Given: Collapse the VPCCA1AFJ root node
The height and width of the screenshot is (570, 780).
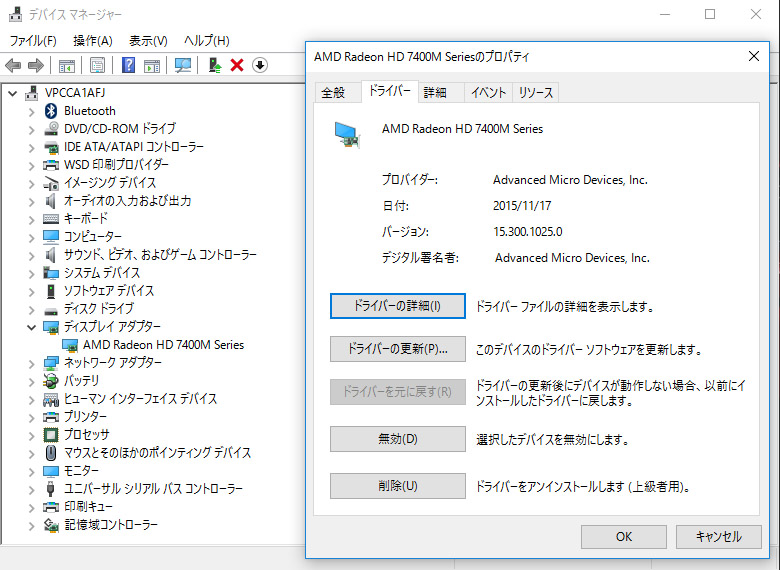Looking at the screenshot, I should click(13, 93).
